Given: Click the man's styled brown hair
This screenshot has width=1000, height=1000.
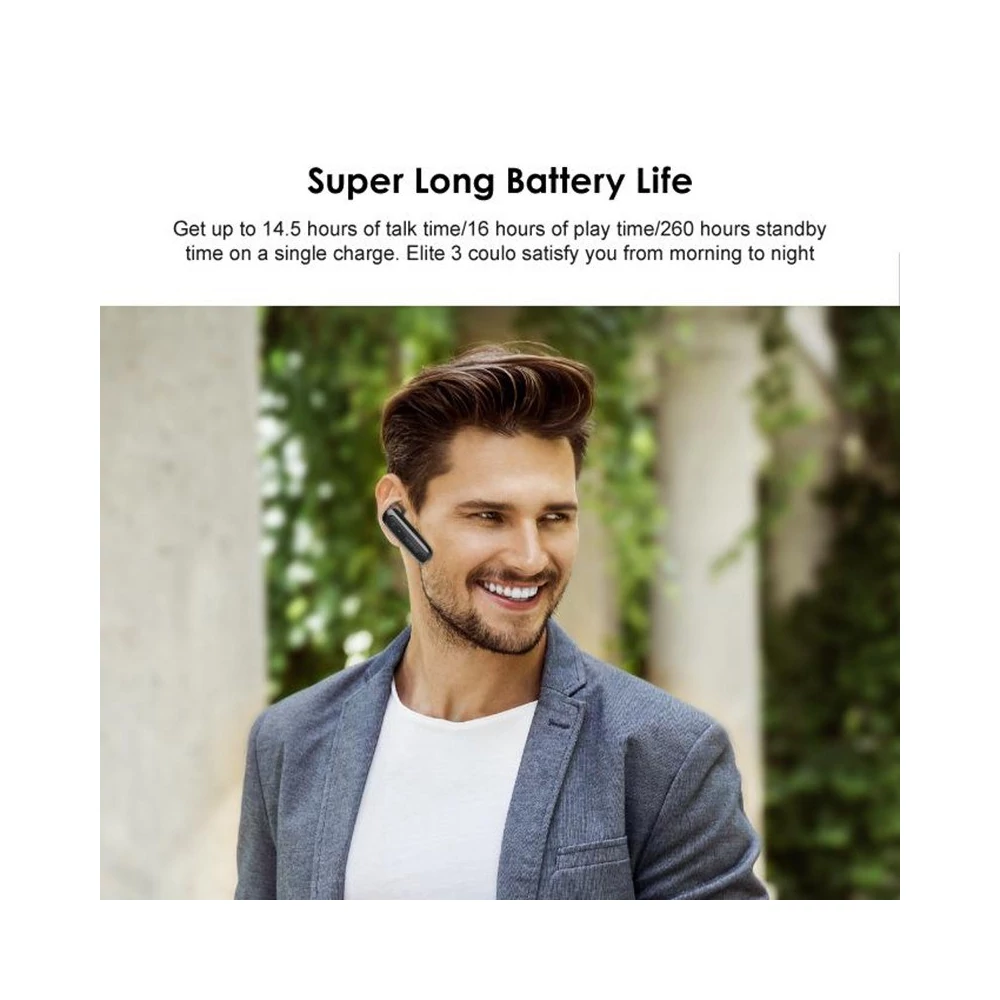Looking at the screenshot, I should [x=485, y=408].
